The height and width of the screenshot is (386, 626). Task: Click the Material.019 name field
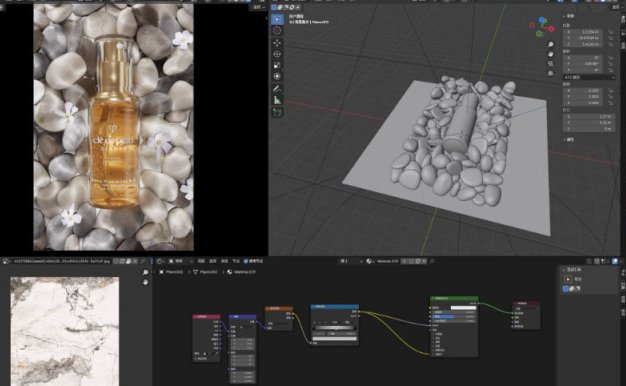387,261
